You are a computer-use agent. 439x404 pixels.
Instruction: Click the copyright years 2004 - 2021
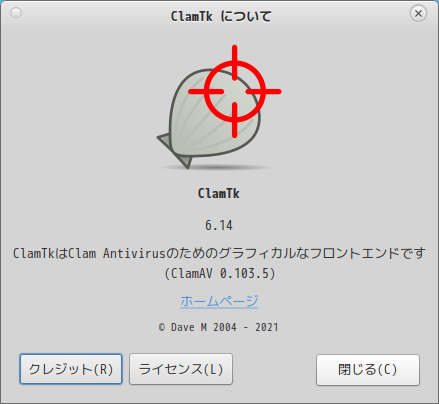pyautogui.click(x=246, y=327)
